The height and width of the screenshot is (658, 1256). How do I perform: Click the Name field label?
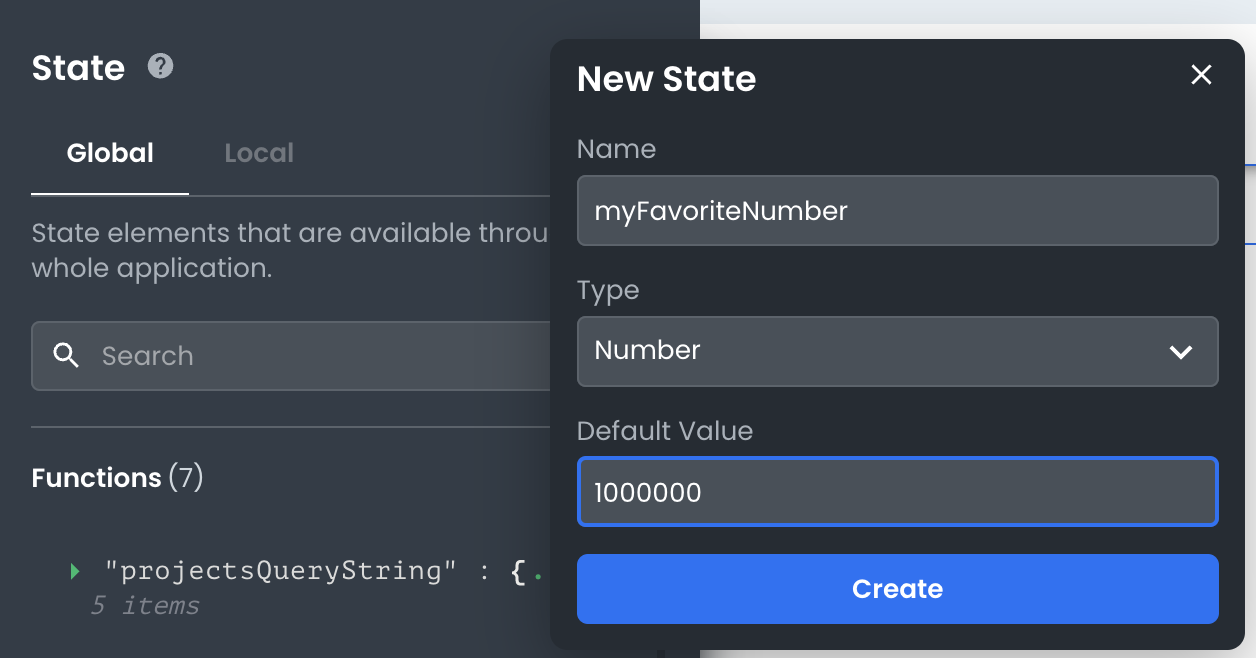coord(616,149)
